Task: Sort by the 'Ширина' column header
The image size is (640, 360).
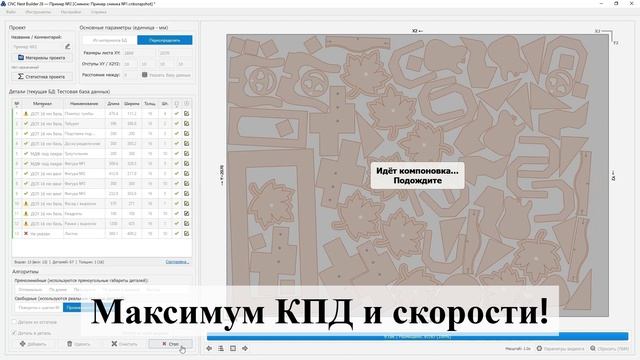Action: (131, 104)
